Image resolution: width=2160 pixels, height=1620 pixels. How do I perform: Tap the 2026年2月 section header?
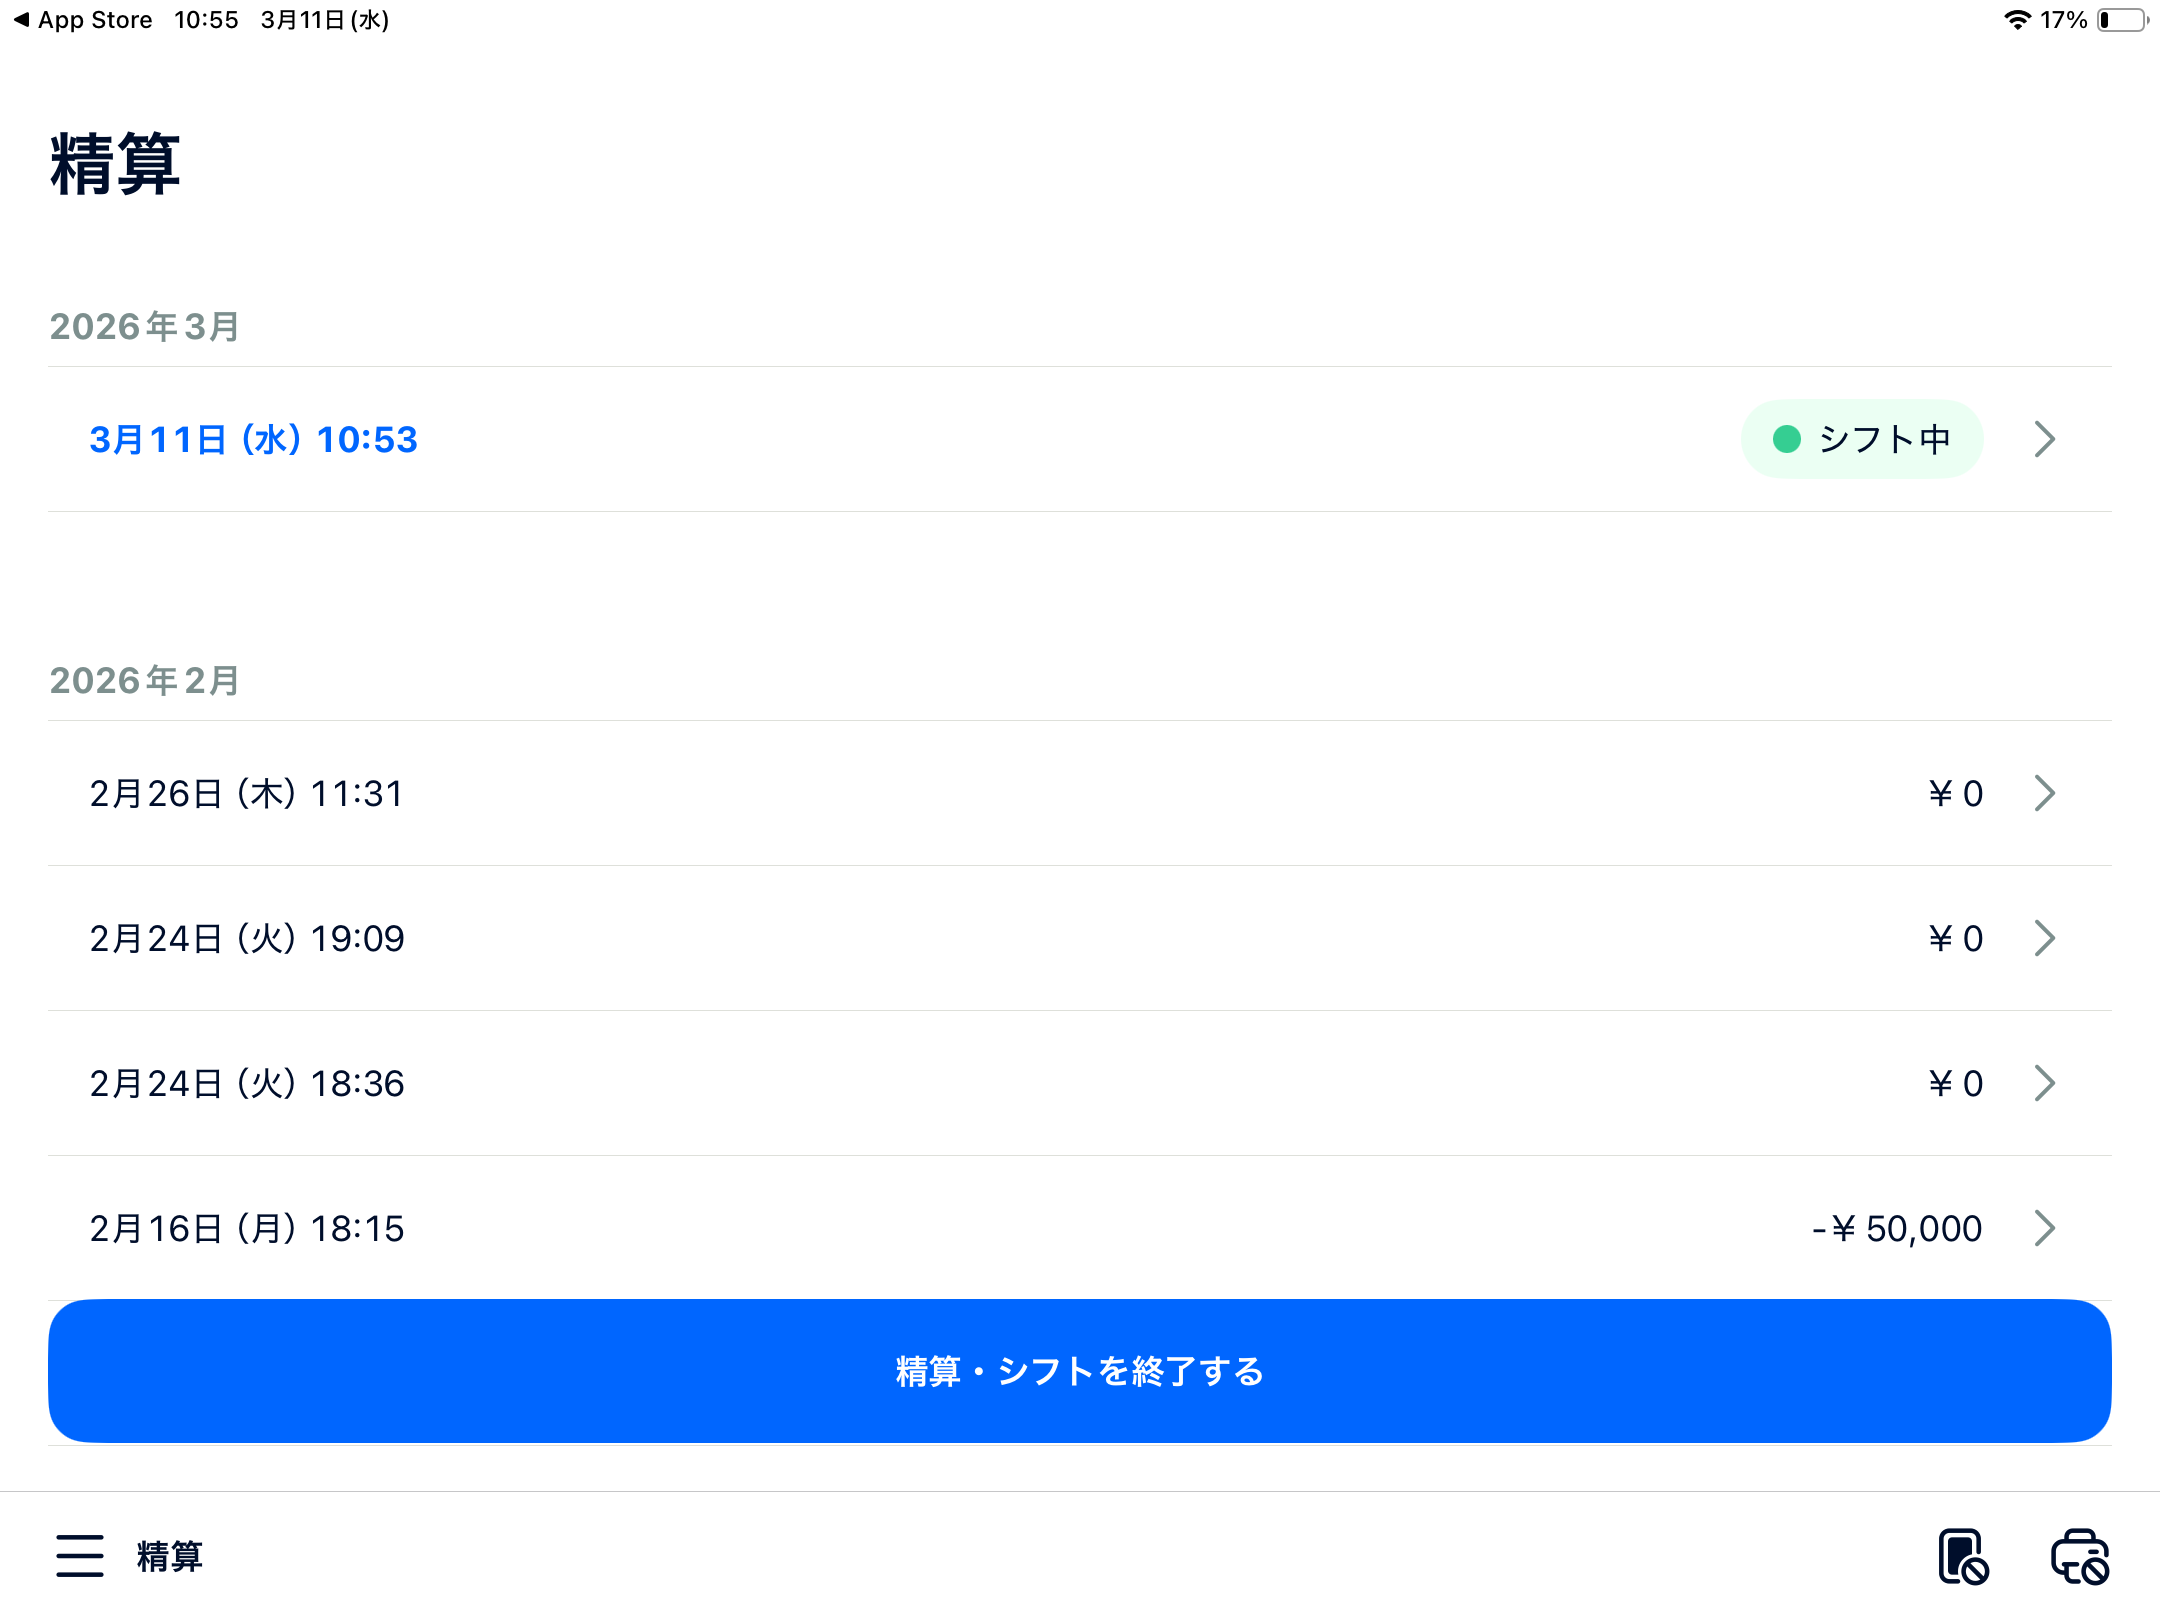[x=145, y=680]
